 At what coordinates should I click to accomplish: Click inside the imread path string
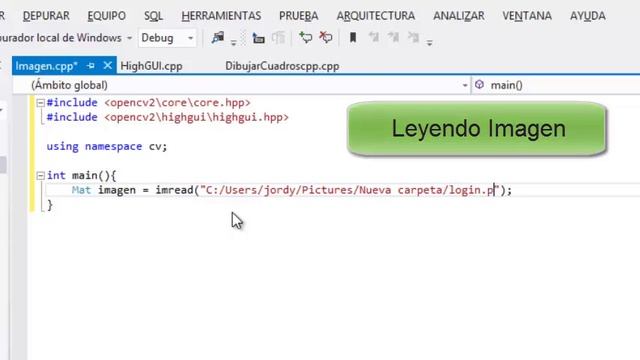tap(350, 190)
